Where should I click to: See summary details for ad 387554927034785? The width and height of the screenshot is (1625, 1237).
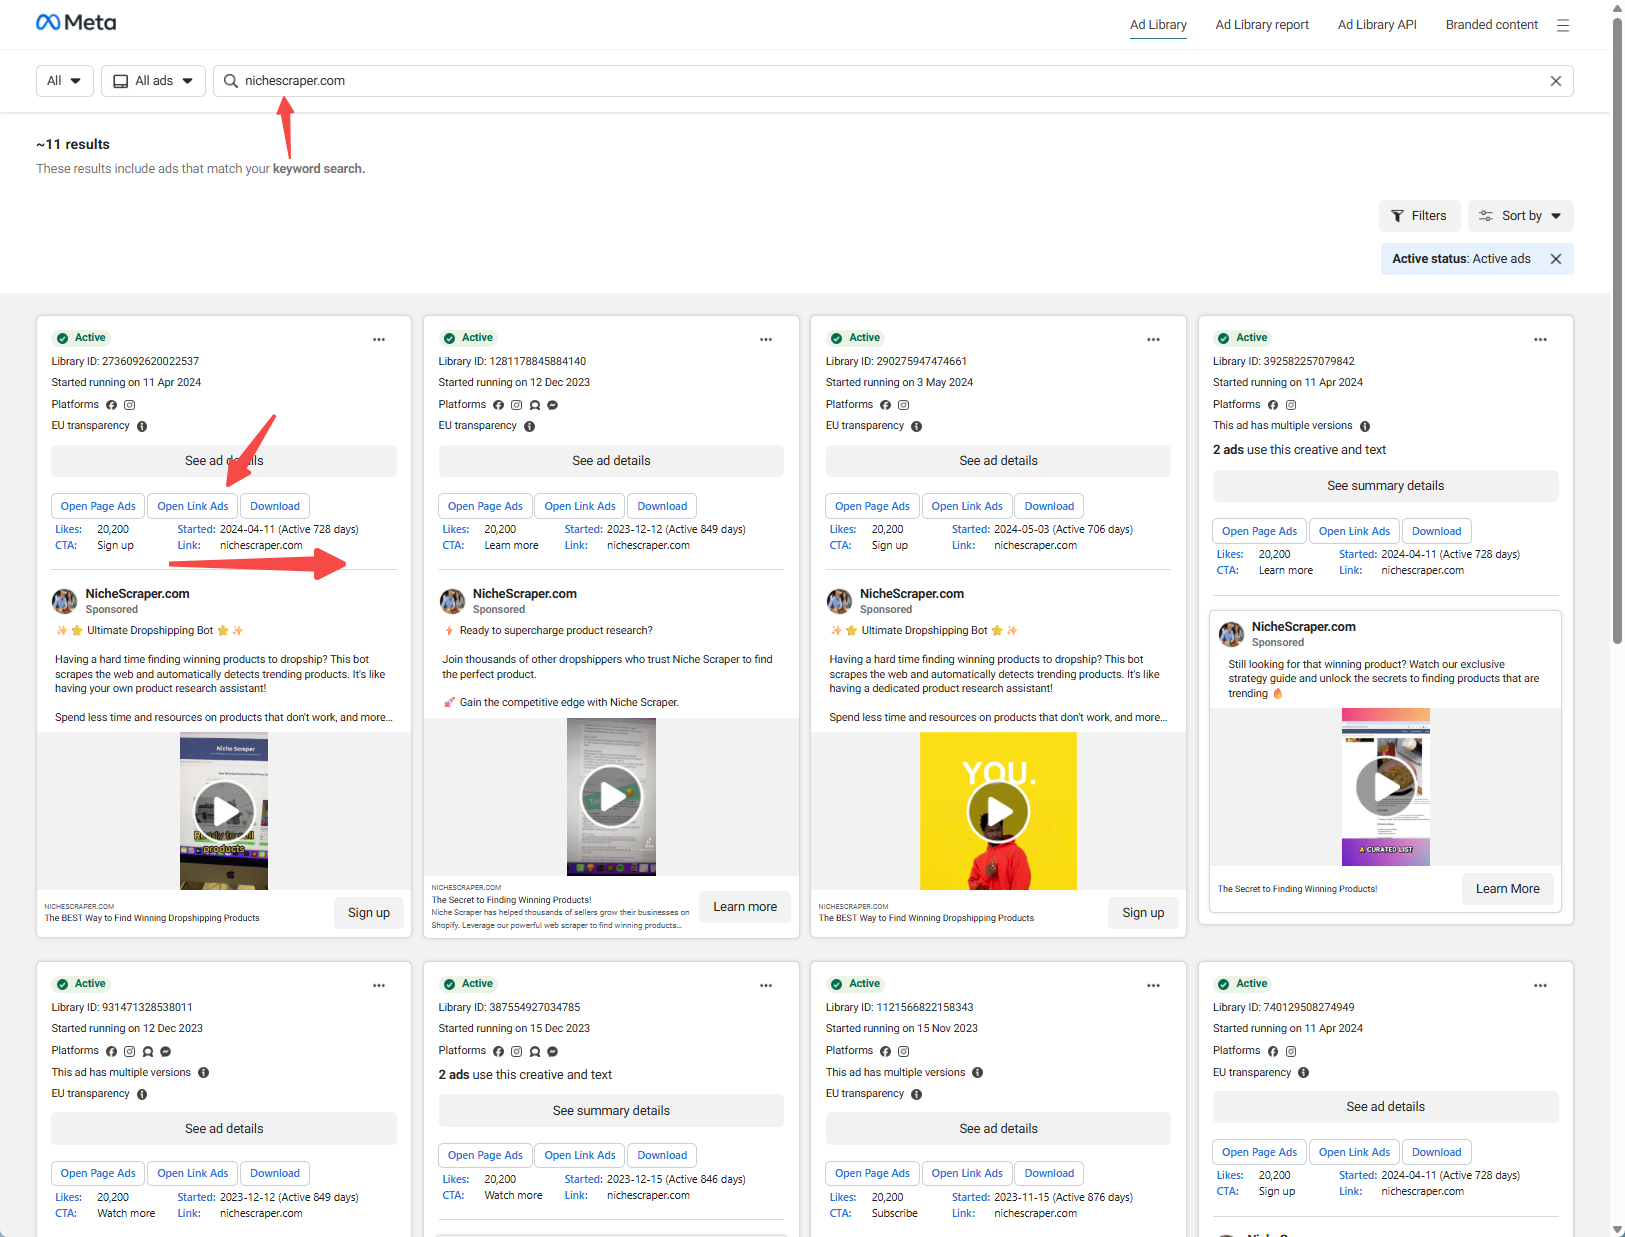point(611,1111)
